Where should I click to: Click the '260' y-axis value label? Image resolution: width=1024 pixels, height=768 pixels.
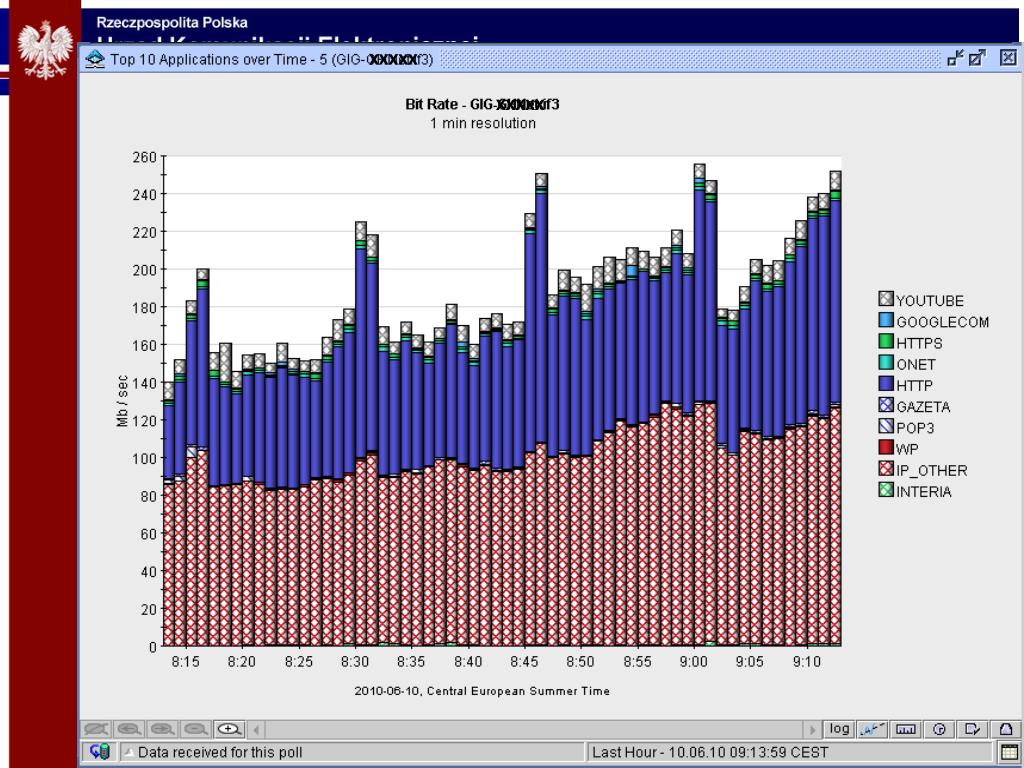tap(144, 157)
